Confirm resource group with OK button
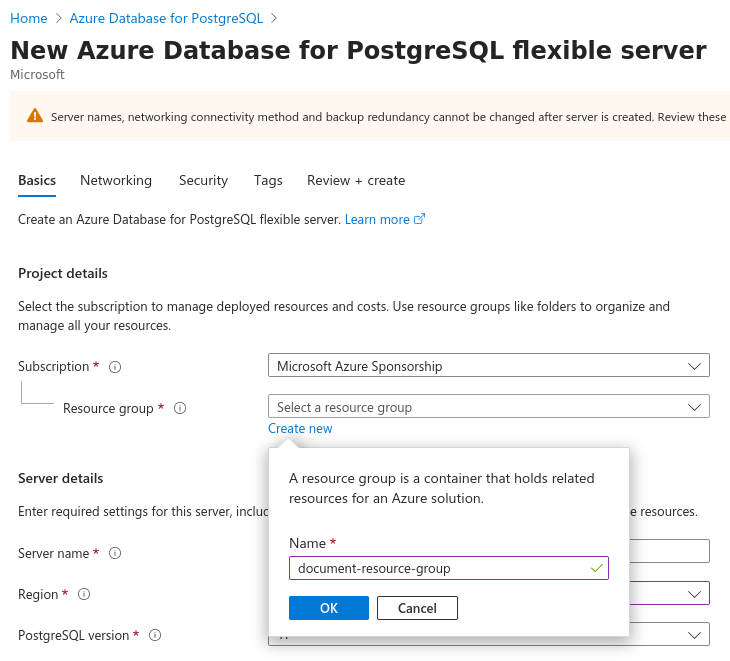The image size is (730, 661). (329, 608)
